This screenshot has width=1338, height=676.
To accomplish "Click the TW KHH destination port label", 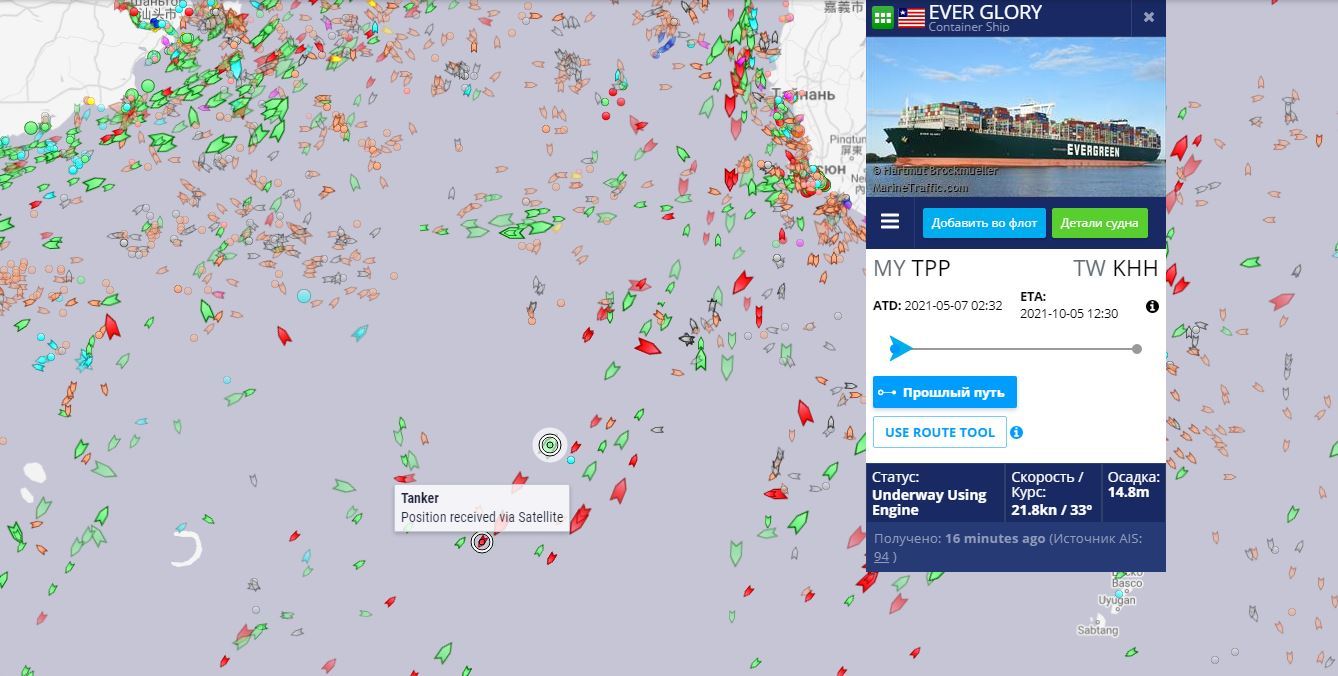I will [x=1116, y=268].
